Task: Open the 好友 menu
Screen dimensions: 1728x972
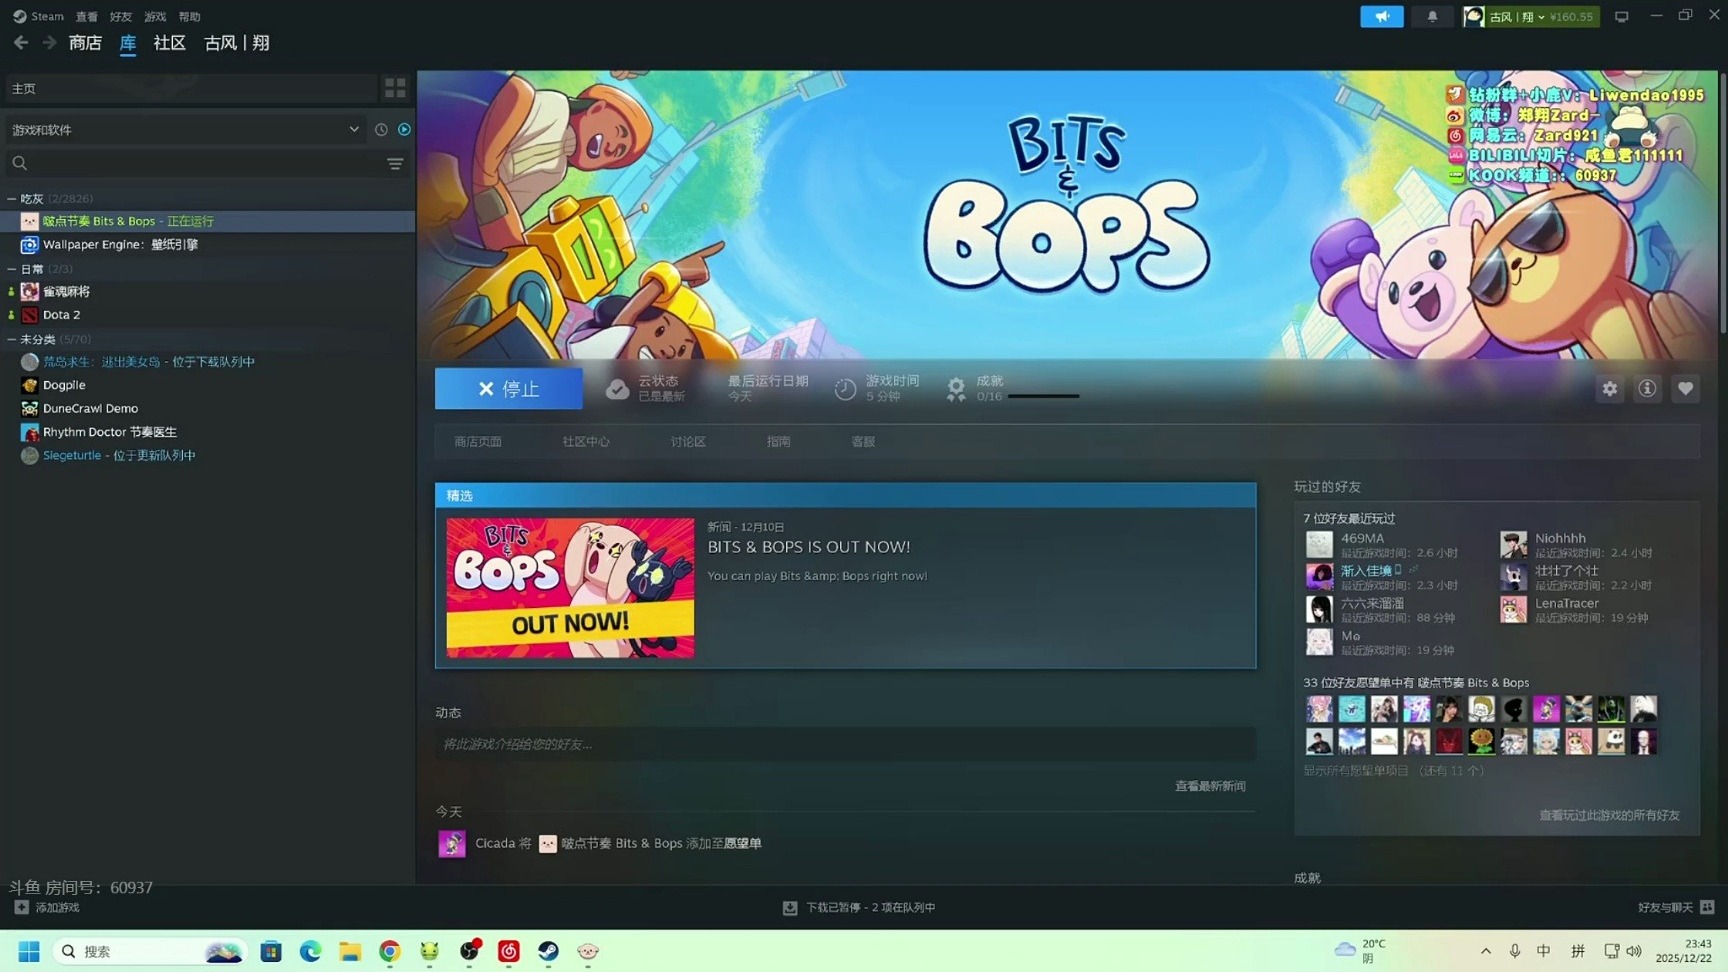Action: point(121,17)
